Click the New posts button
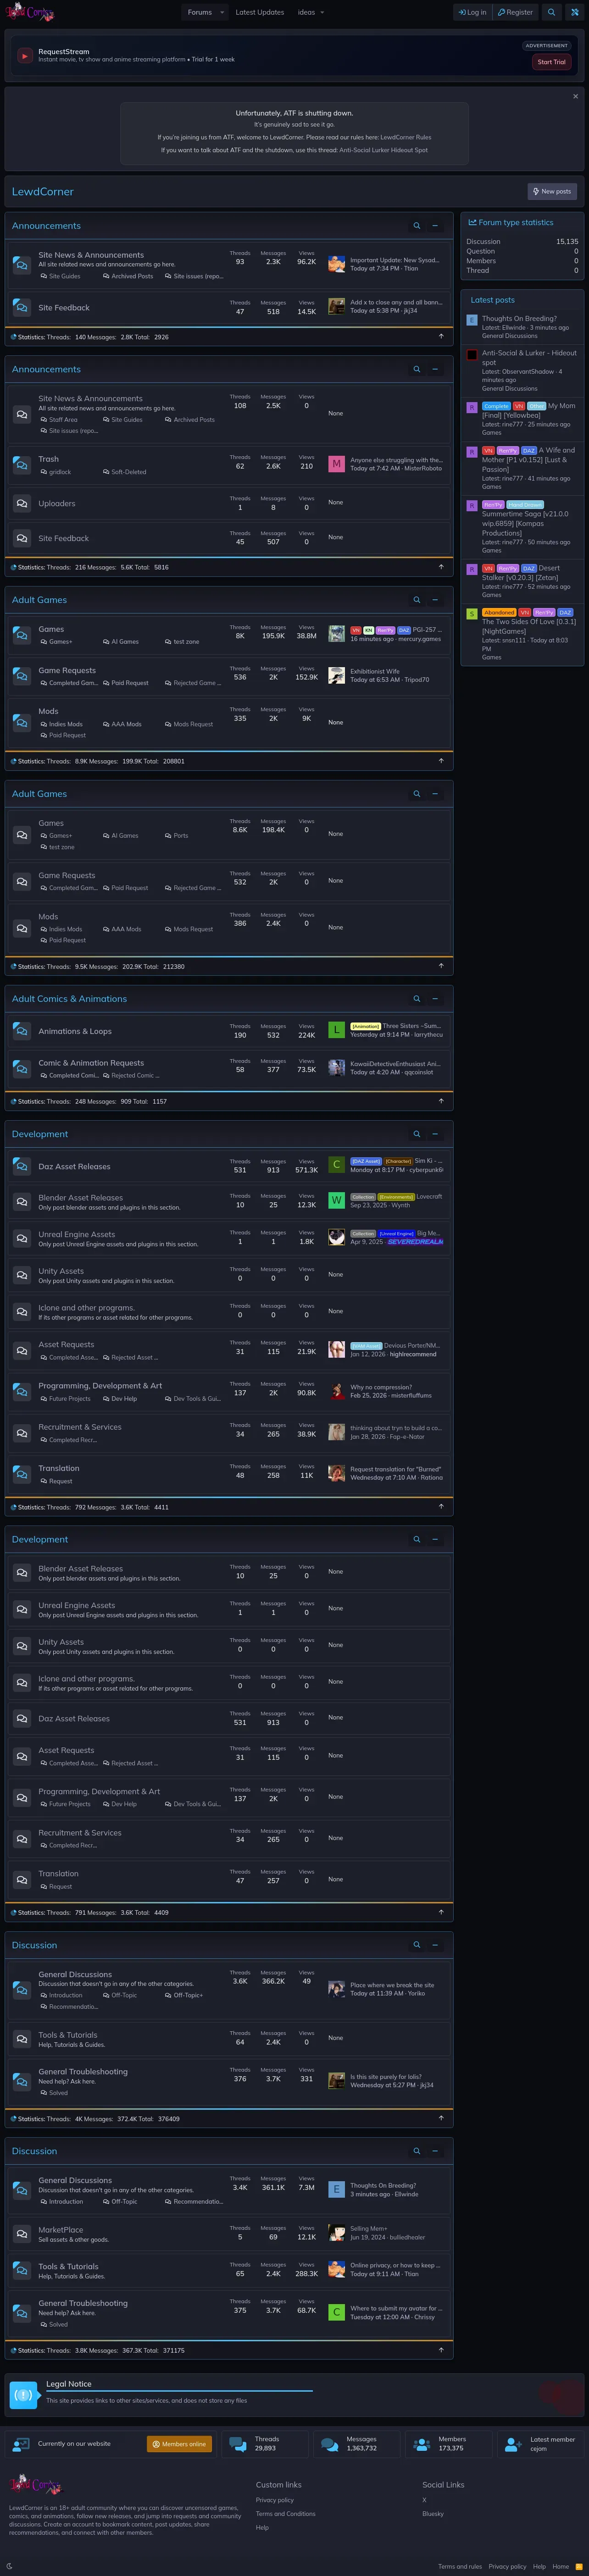The width and height of the screenshot is (589, 2576). point(552,191)
